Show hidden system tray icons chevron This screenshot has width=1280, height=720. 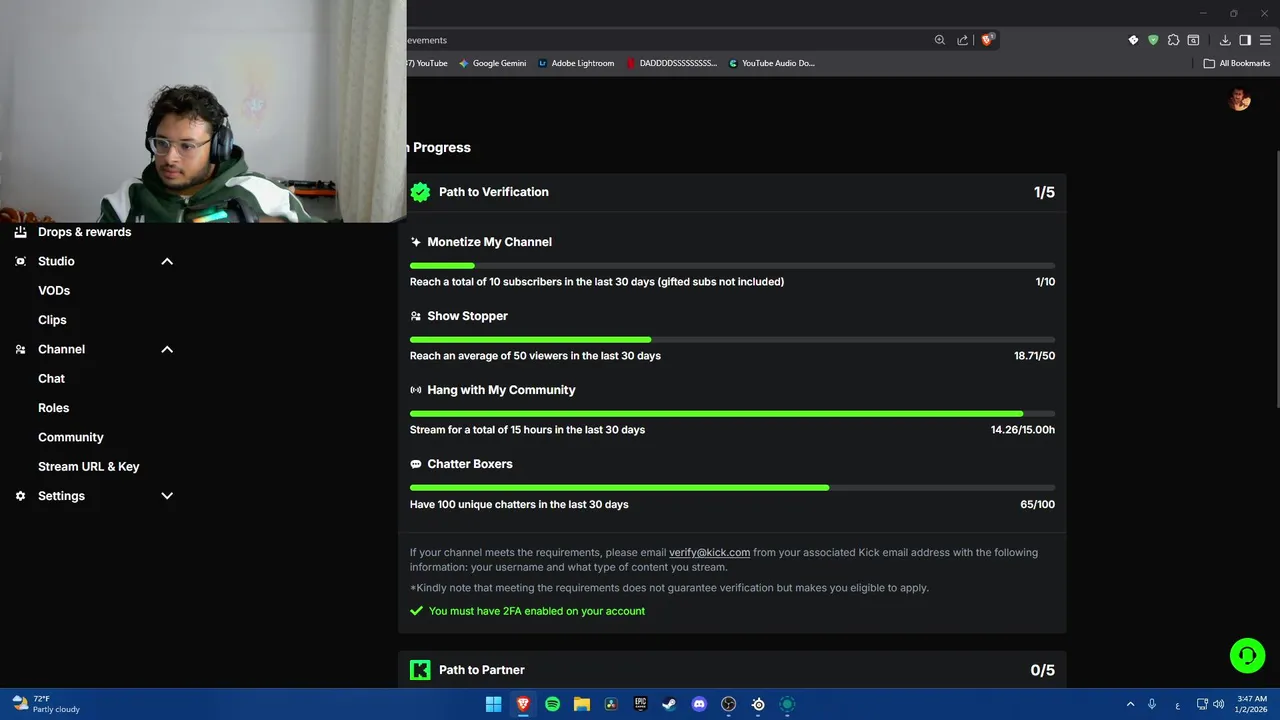(1130, 704)
